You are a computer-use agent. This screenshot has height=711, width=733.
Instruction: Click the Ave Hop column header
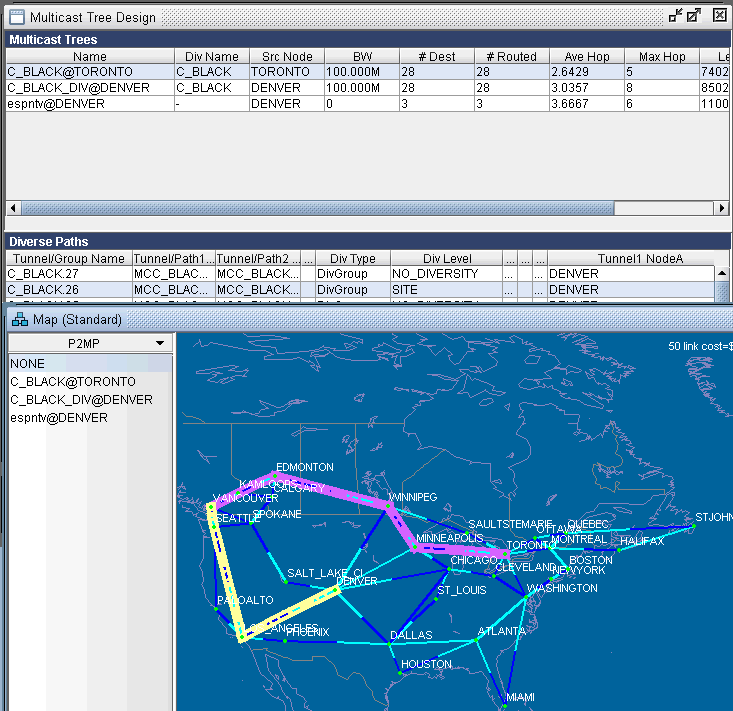[x=587, y=57]
